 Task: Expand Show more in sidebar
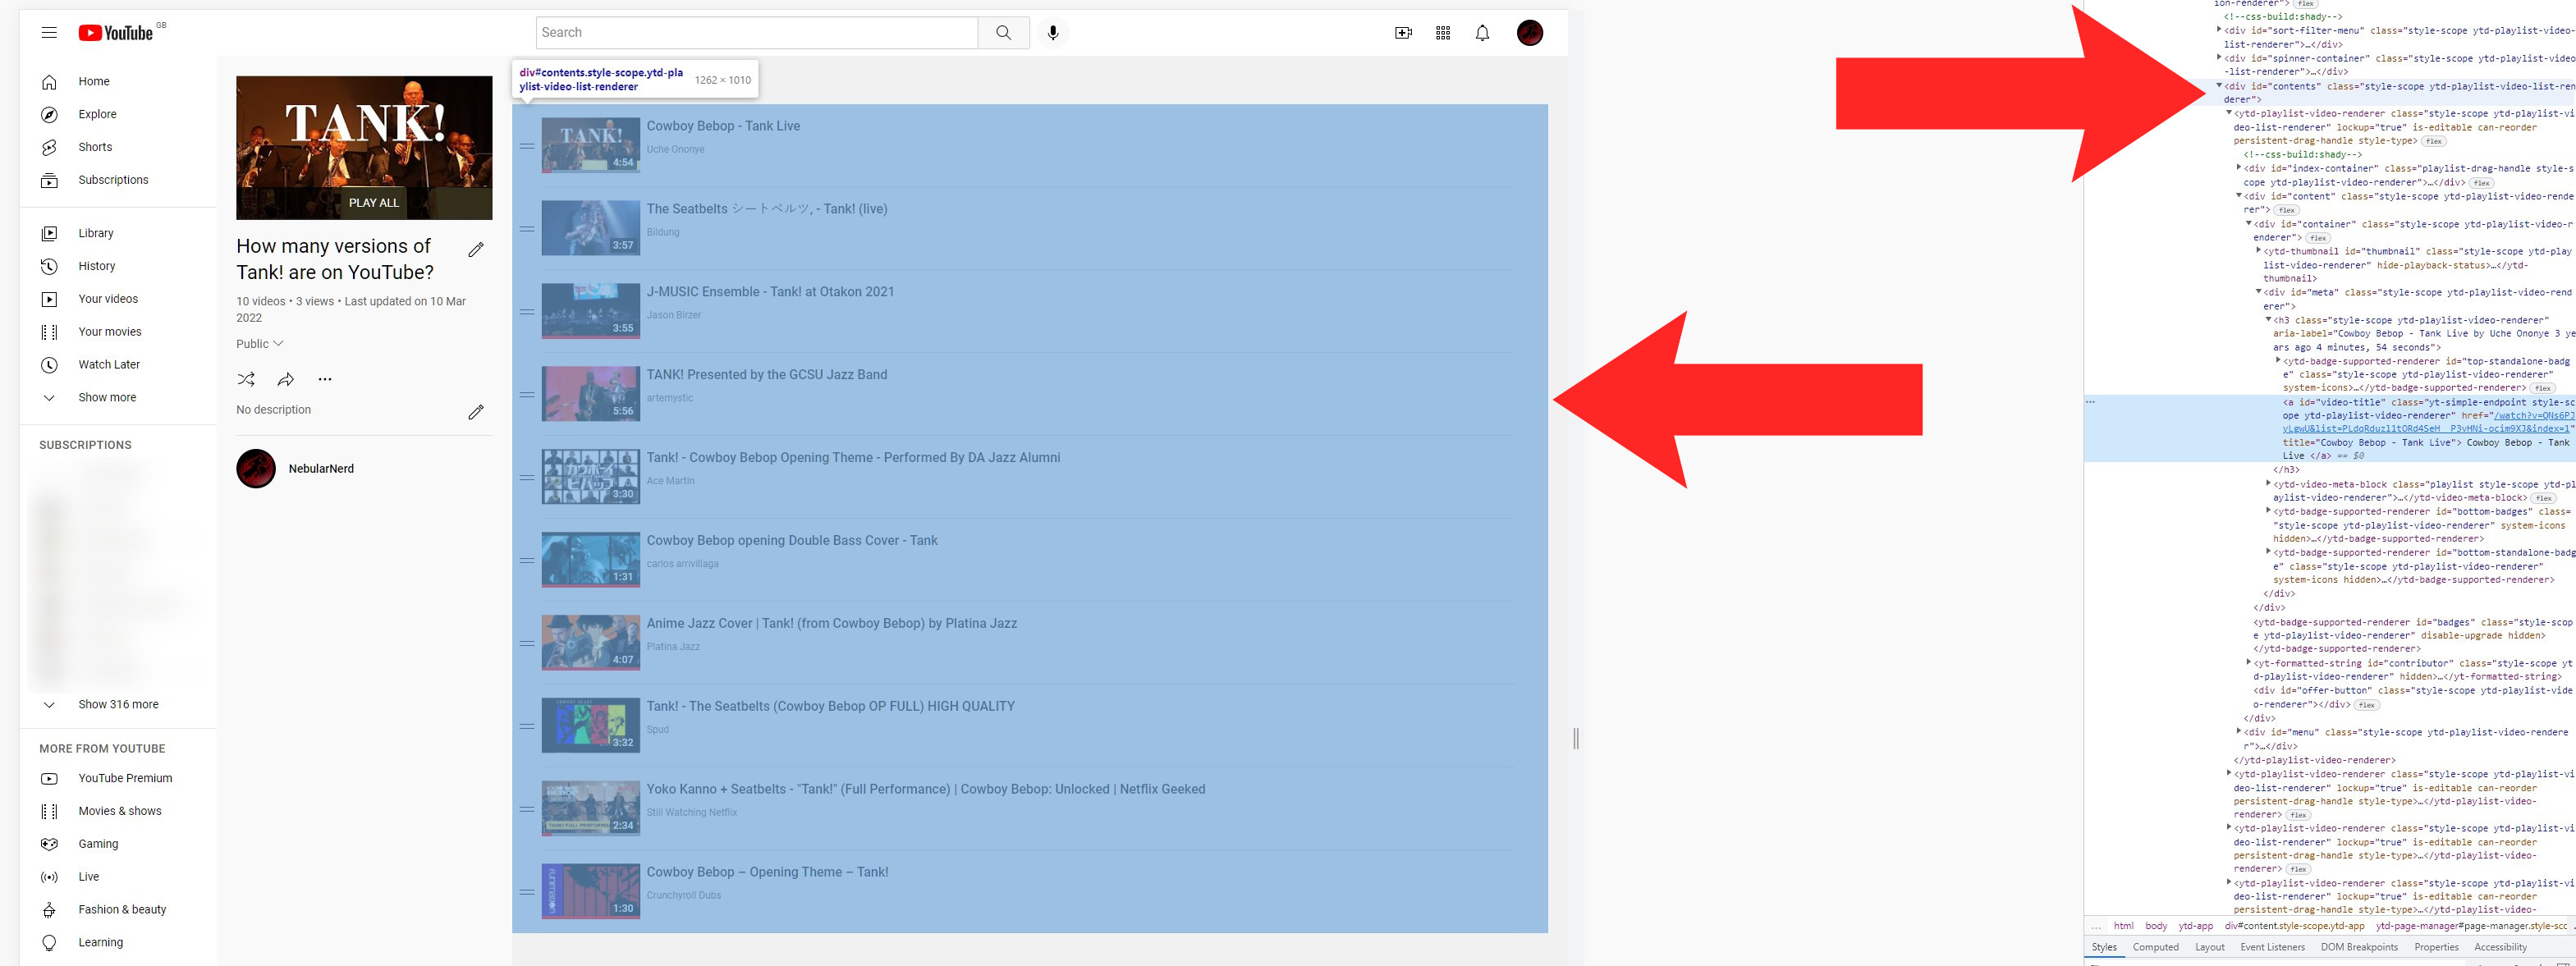coord(107,398)
